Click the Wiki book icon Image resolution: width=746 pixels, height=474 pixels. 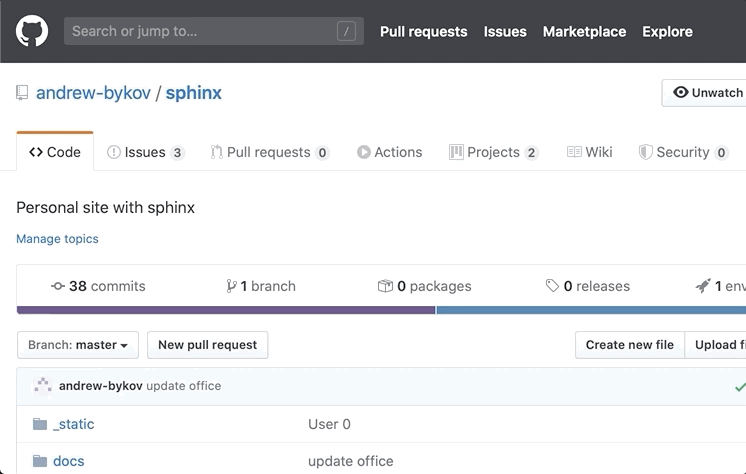pos(574,152)
